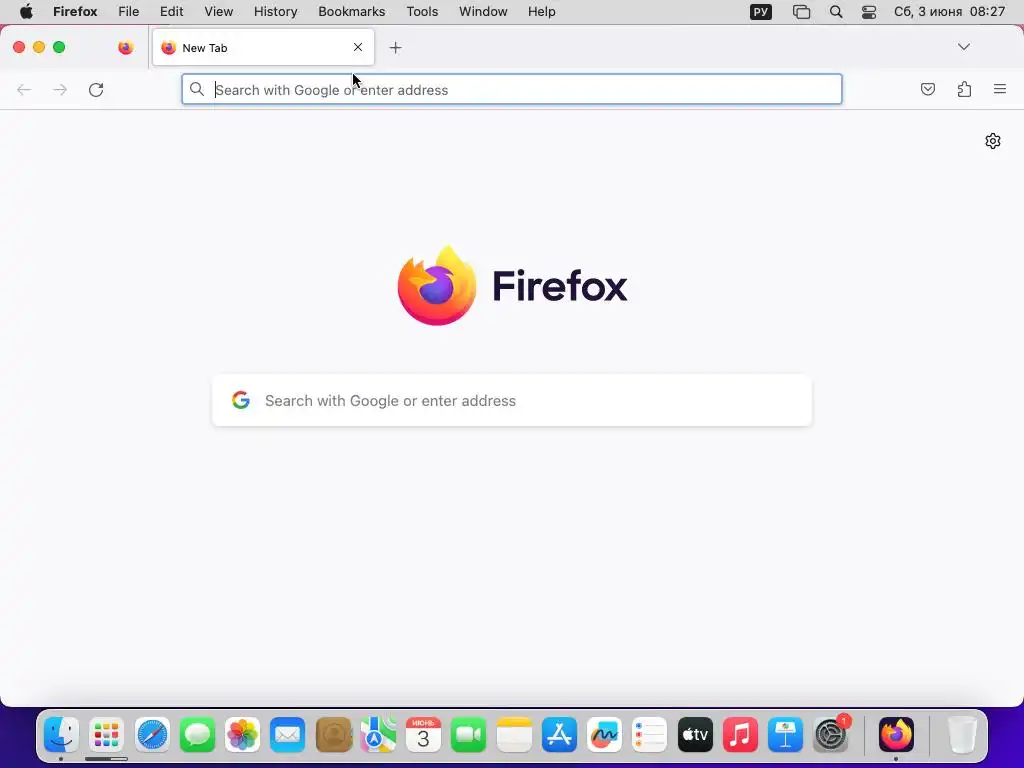Screen dimensions: 1024x768
Task: Open the Bookmarks menu
Action: coord(352,12)
